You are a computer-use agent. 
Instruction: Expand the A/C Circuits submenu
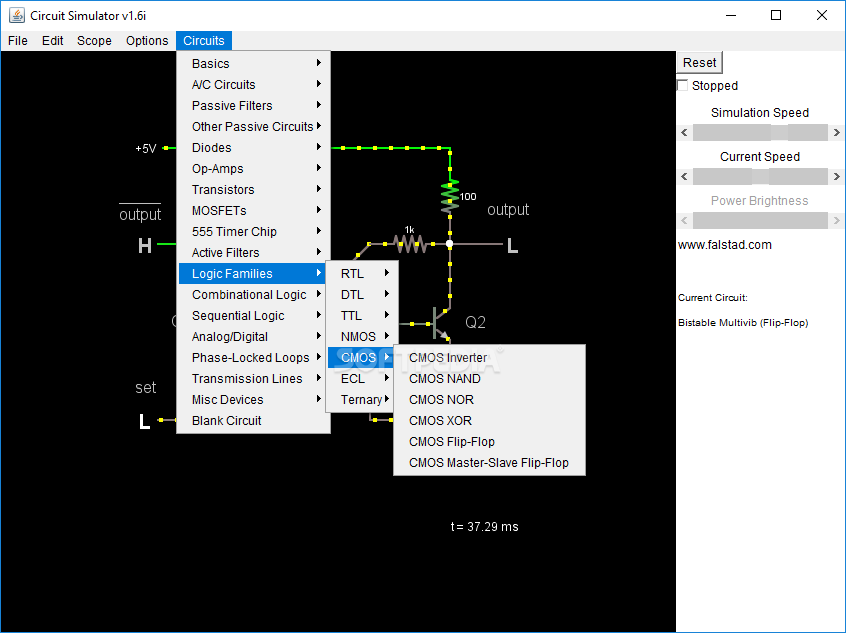253,85
